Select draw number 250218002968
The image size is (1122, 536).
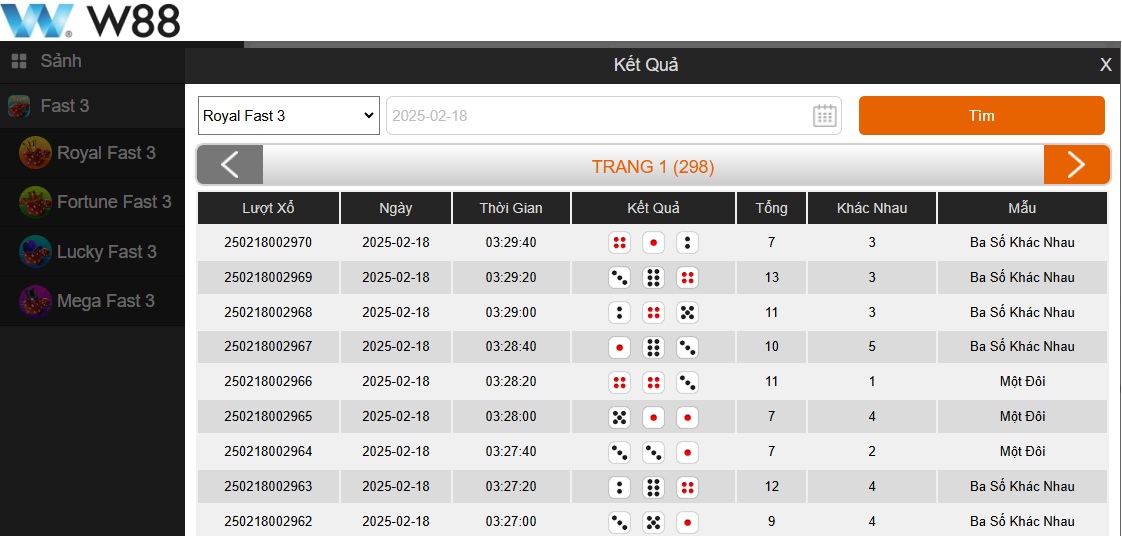pyautogui.click(x=268, y=312)
